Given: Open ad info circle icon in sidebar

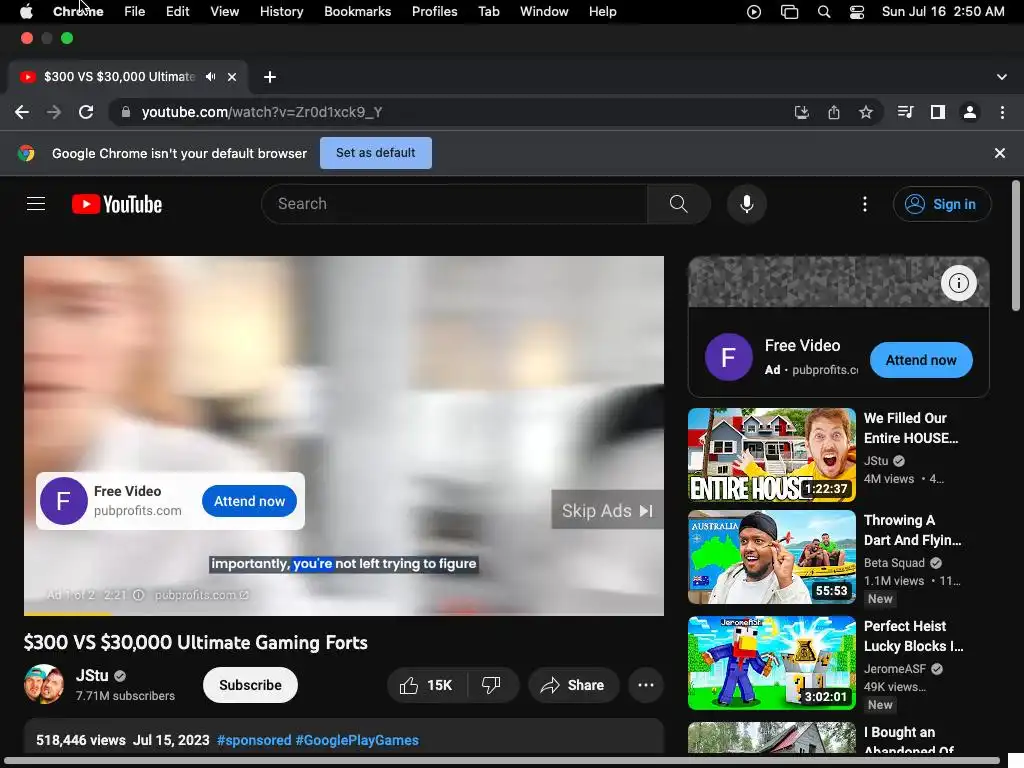Looking at the screenshot, I should [959, 283].
